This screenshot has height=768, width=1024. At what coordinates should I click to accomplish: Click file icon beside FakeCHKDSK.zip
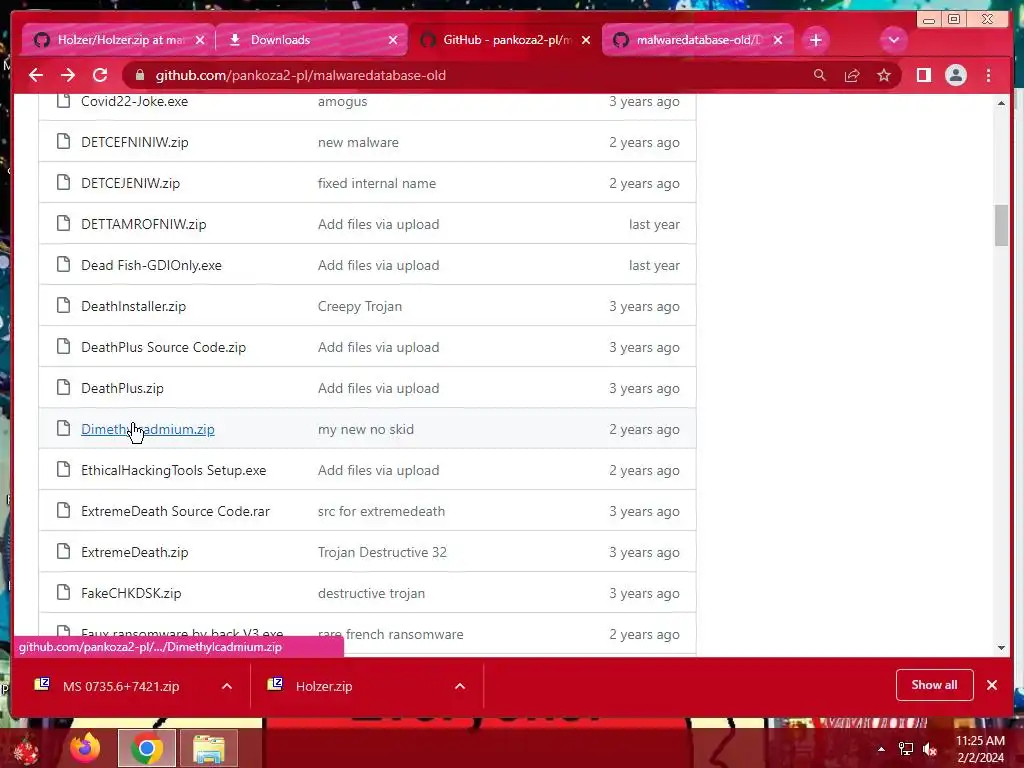[x=63, y=592]
